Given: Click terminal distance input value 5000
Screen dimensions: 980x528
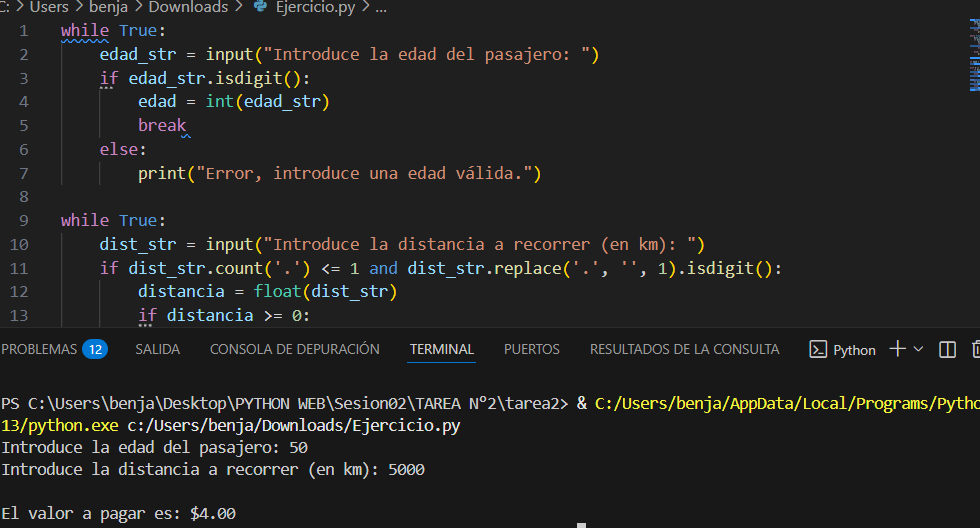Looking at the screenshot, I should tap(406, 469).
